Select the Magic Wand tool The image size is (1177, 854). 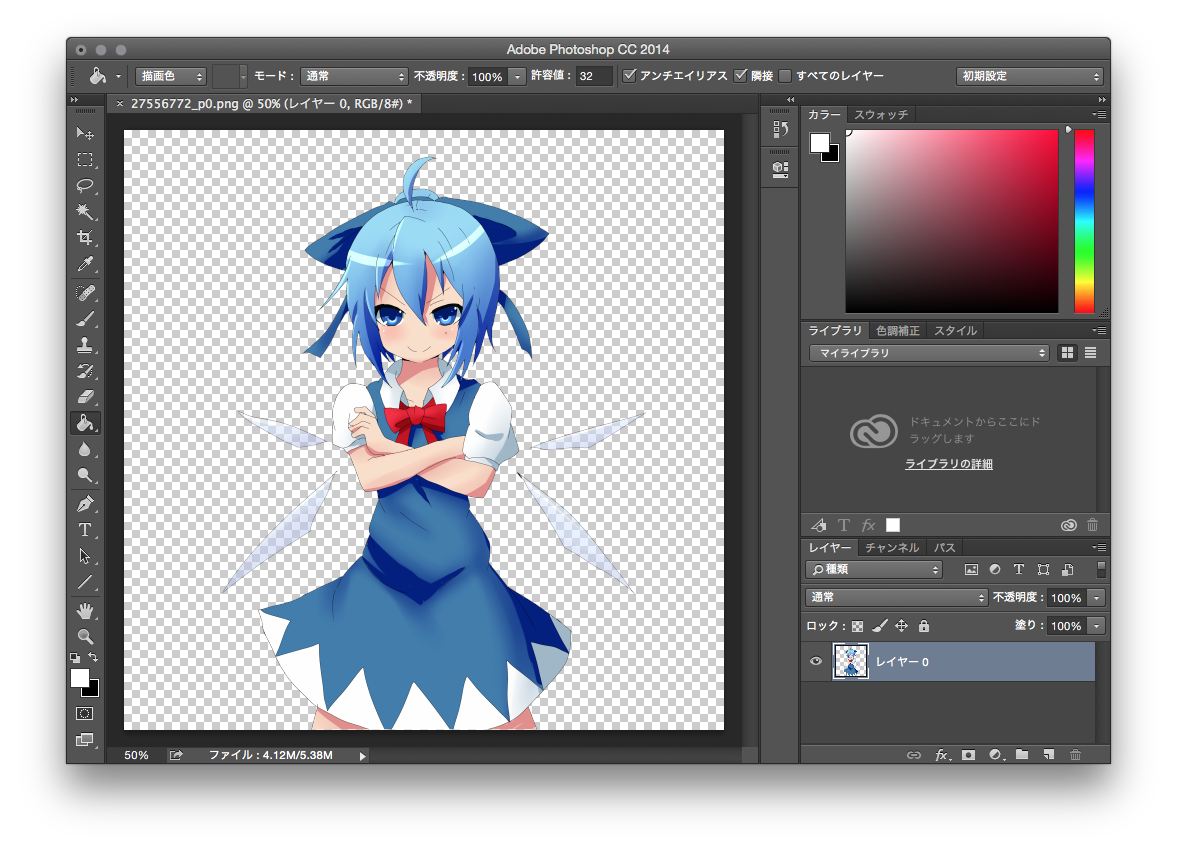click(x=85, y=212)
